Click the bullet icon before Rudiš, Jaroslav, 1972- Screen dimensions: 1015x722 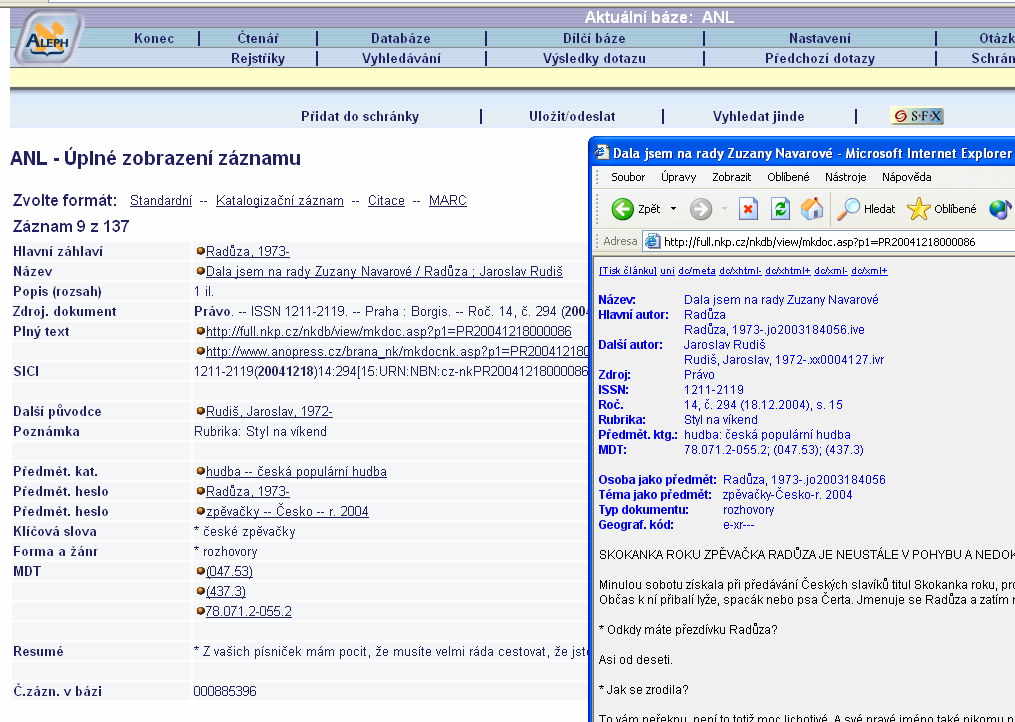(201, 411)
